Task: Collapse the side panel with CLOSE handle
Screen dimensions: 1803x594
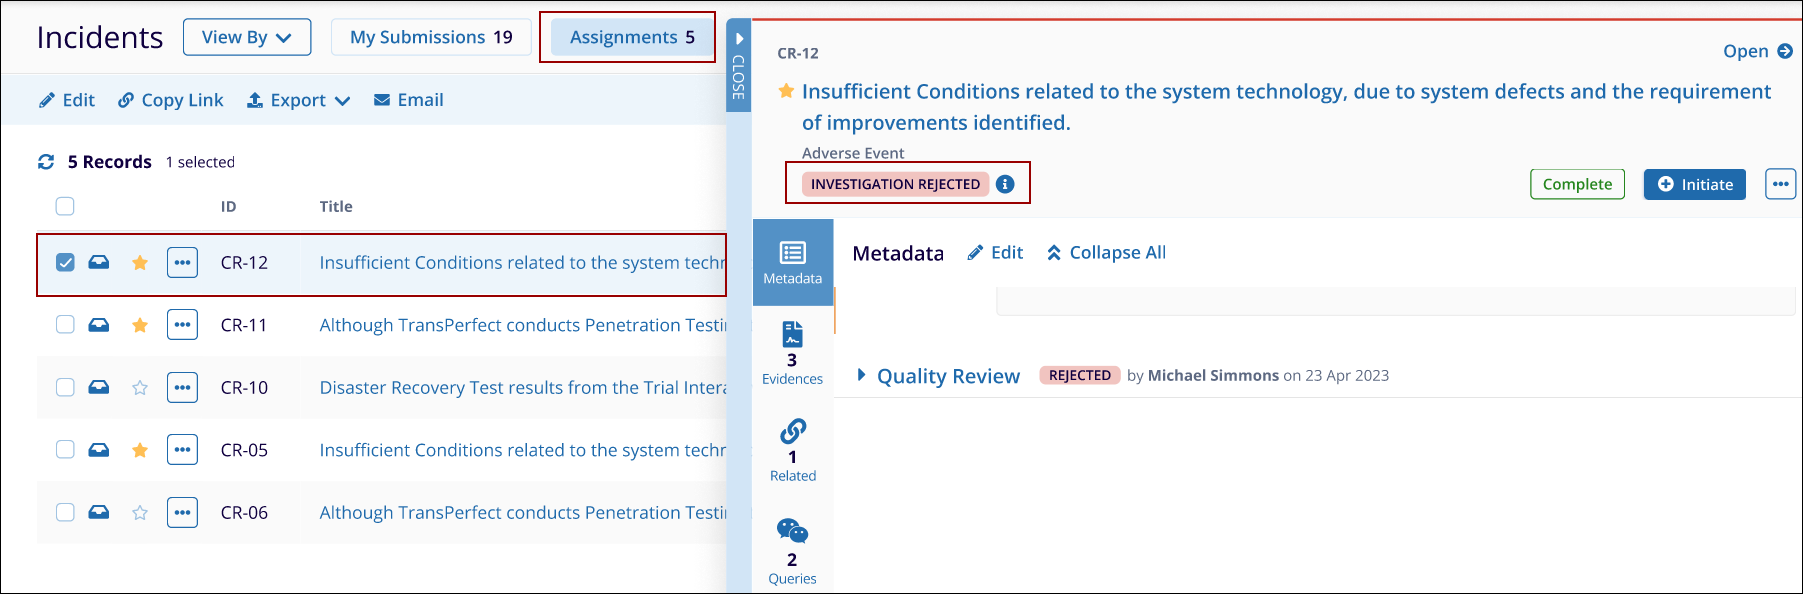Action: (739, 66)
